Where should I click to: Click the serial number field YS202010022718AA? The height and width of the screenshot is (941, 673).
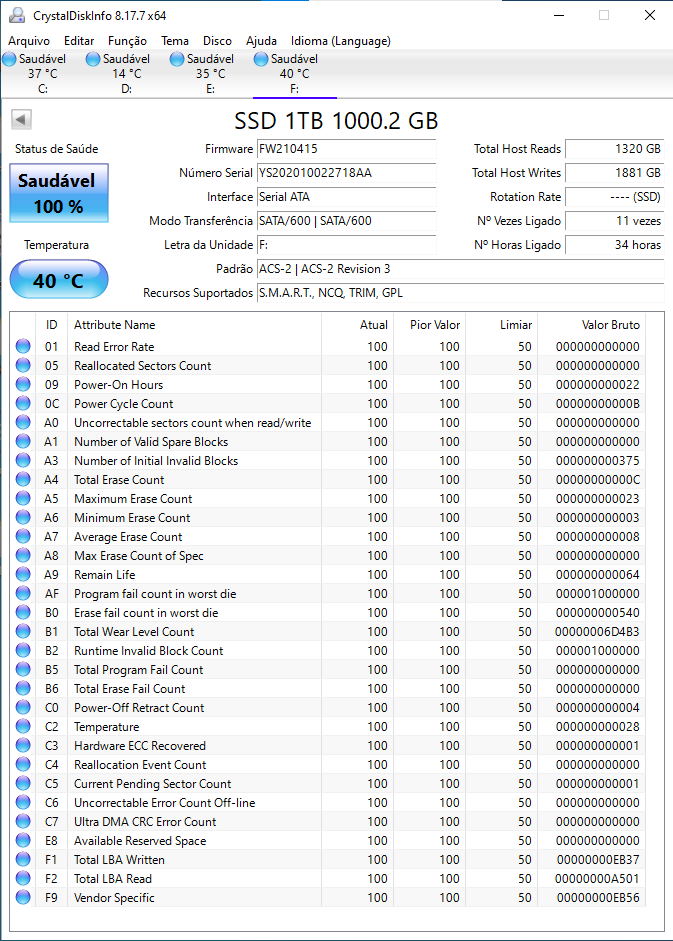click(x=346, y=173)
